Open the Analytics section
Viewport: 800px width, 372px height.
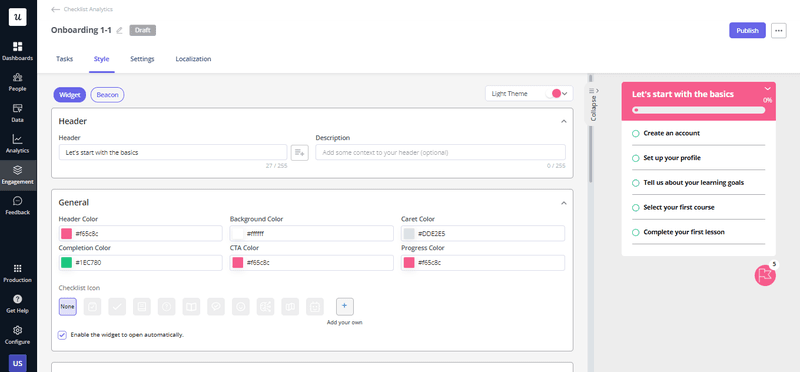pyautogui.click(x=18, y=144)
